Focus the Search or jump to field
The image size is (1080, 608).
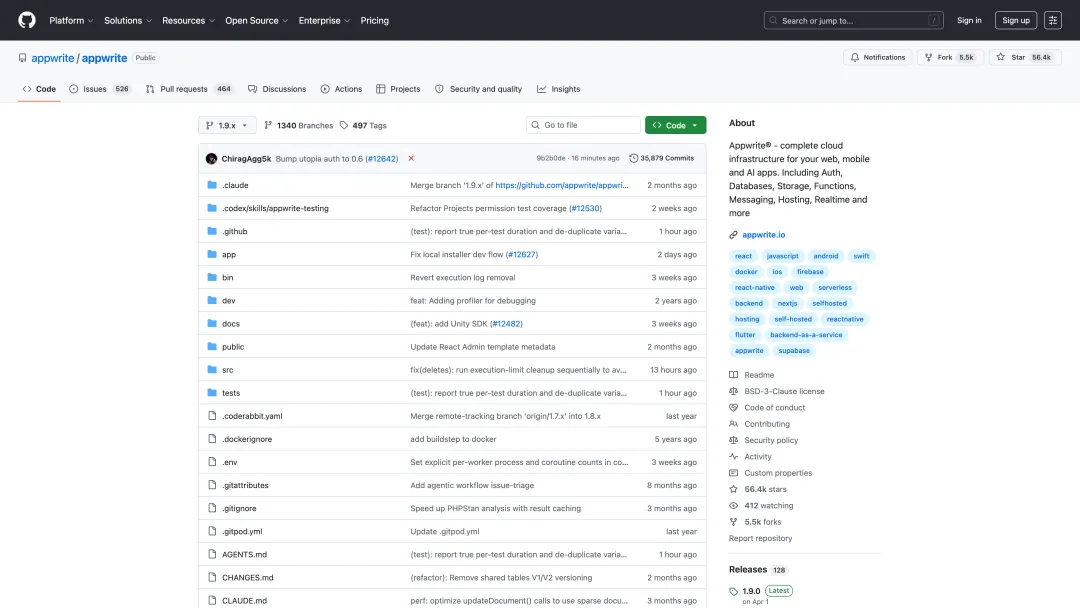point(853,21)
